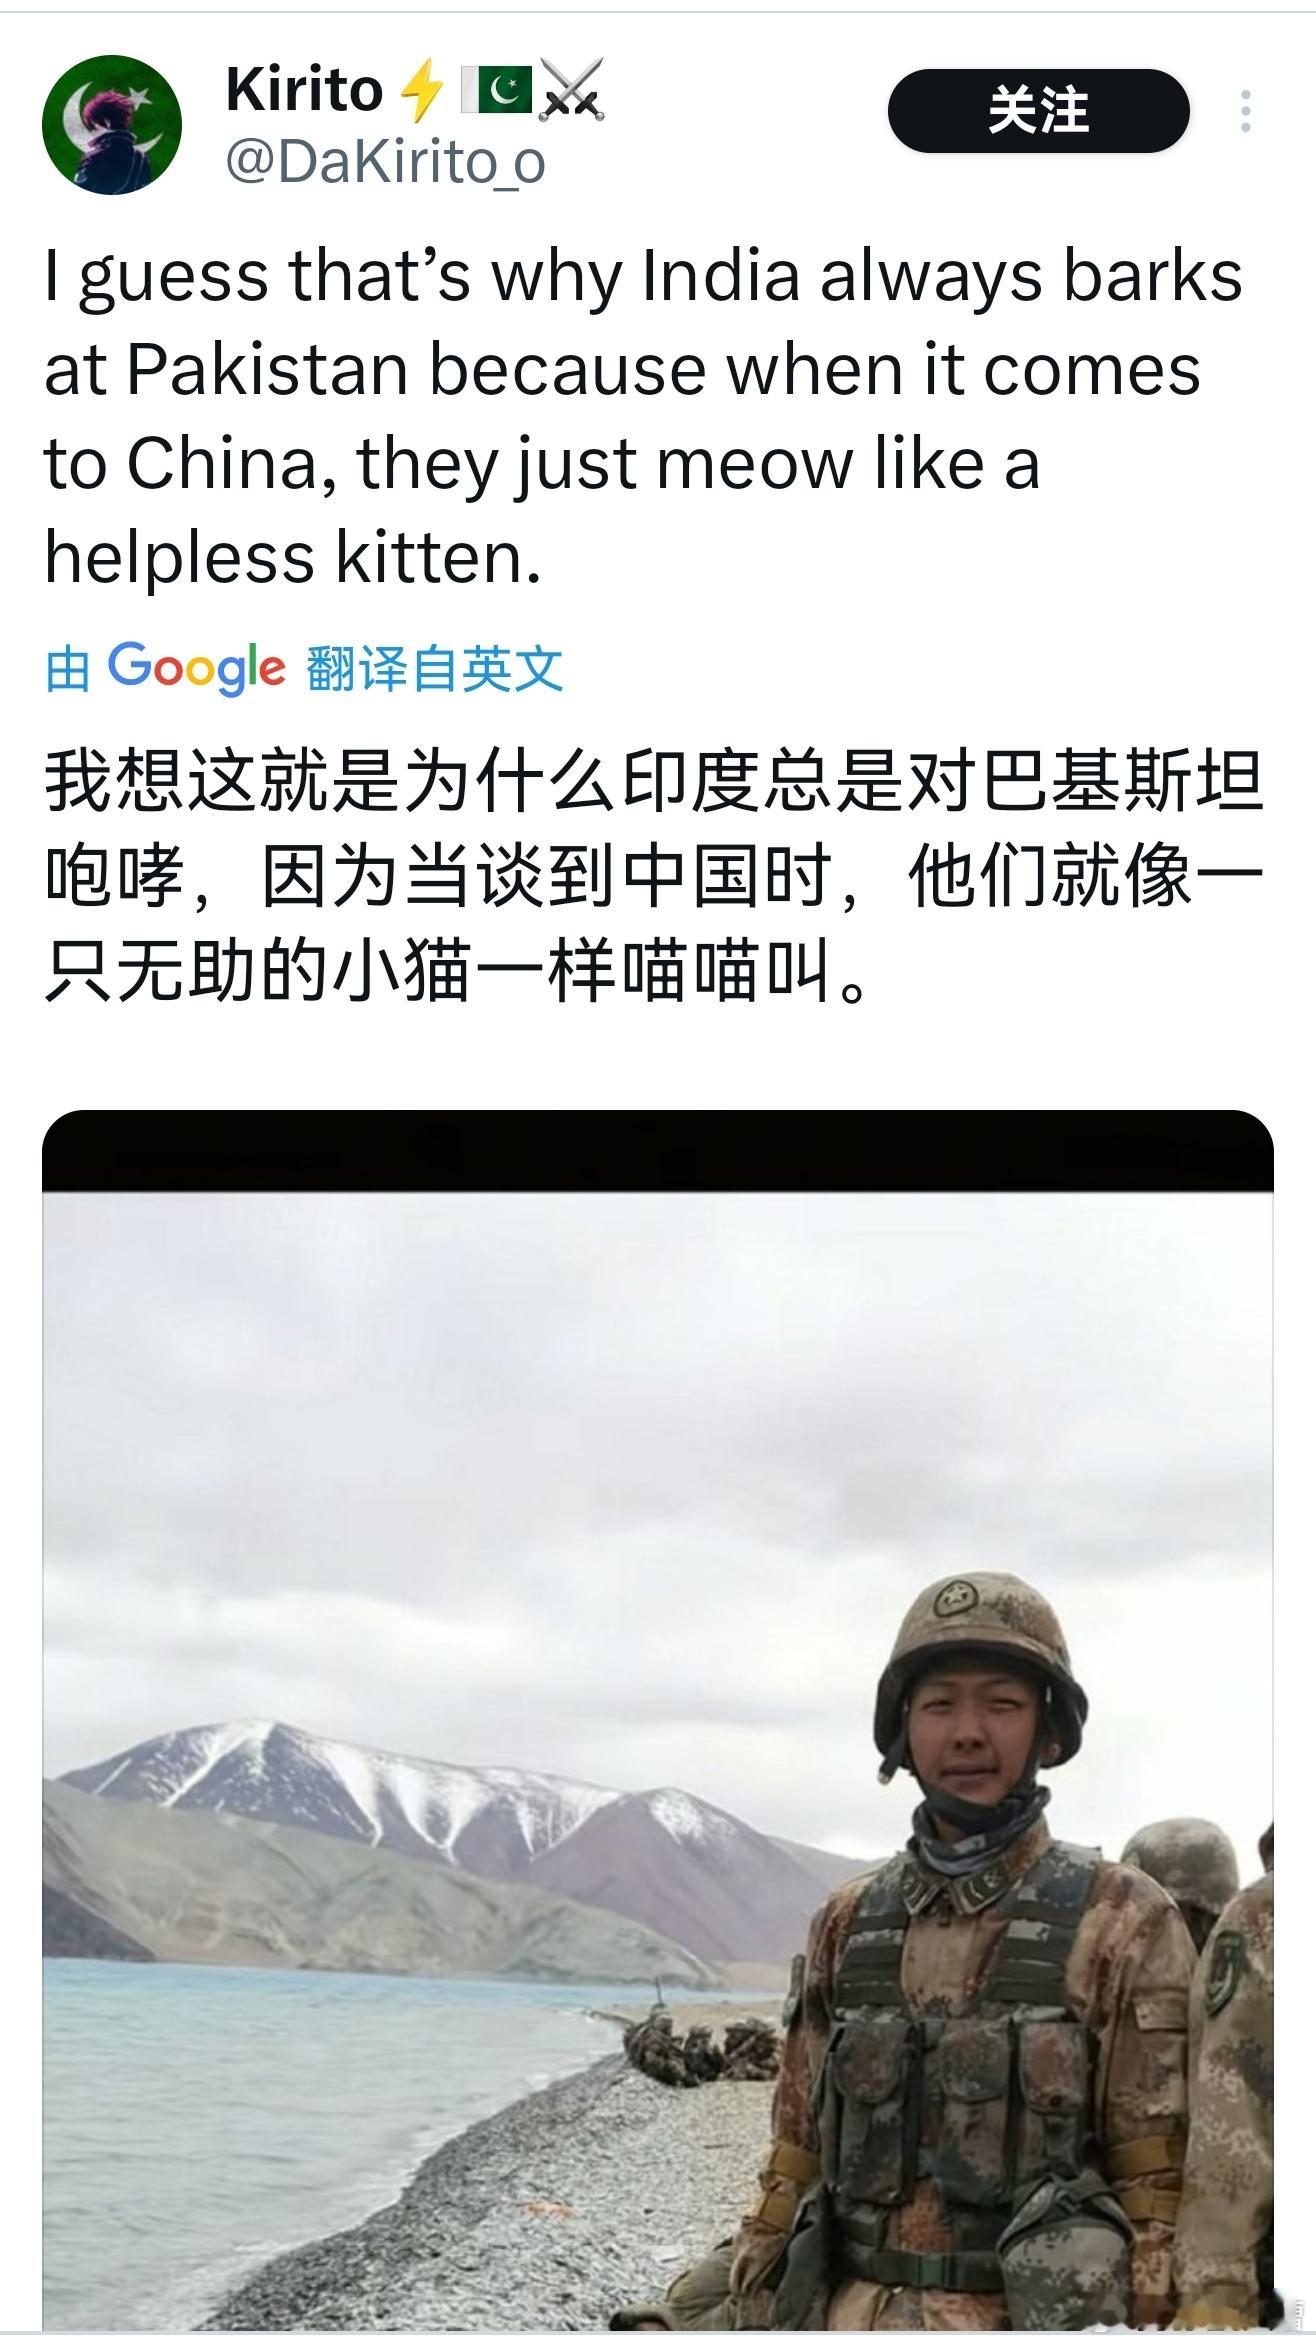Tap the black bar atop the image
1316x2346 pixels.
tap(658, 1151)
